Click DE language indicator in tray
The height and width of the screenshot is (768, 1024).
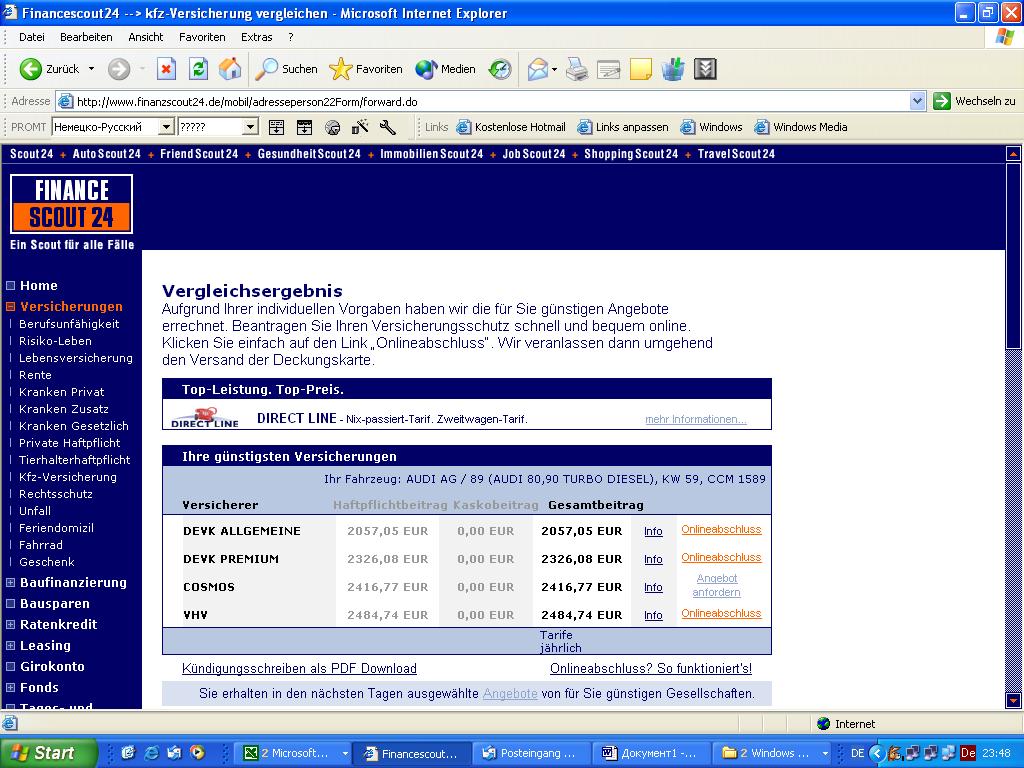click(x=857, y=753)
